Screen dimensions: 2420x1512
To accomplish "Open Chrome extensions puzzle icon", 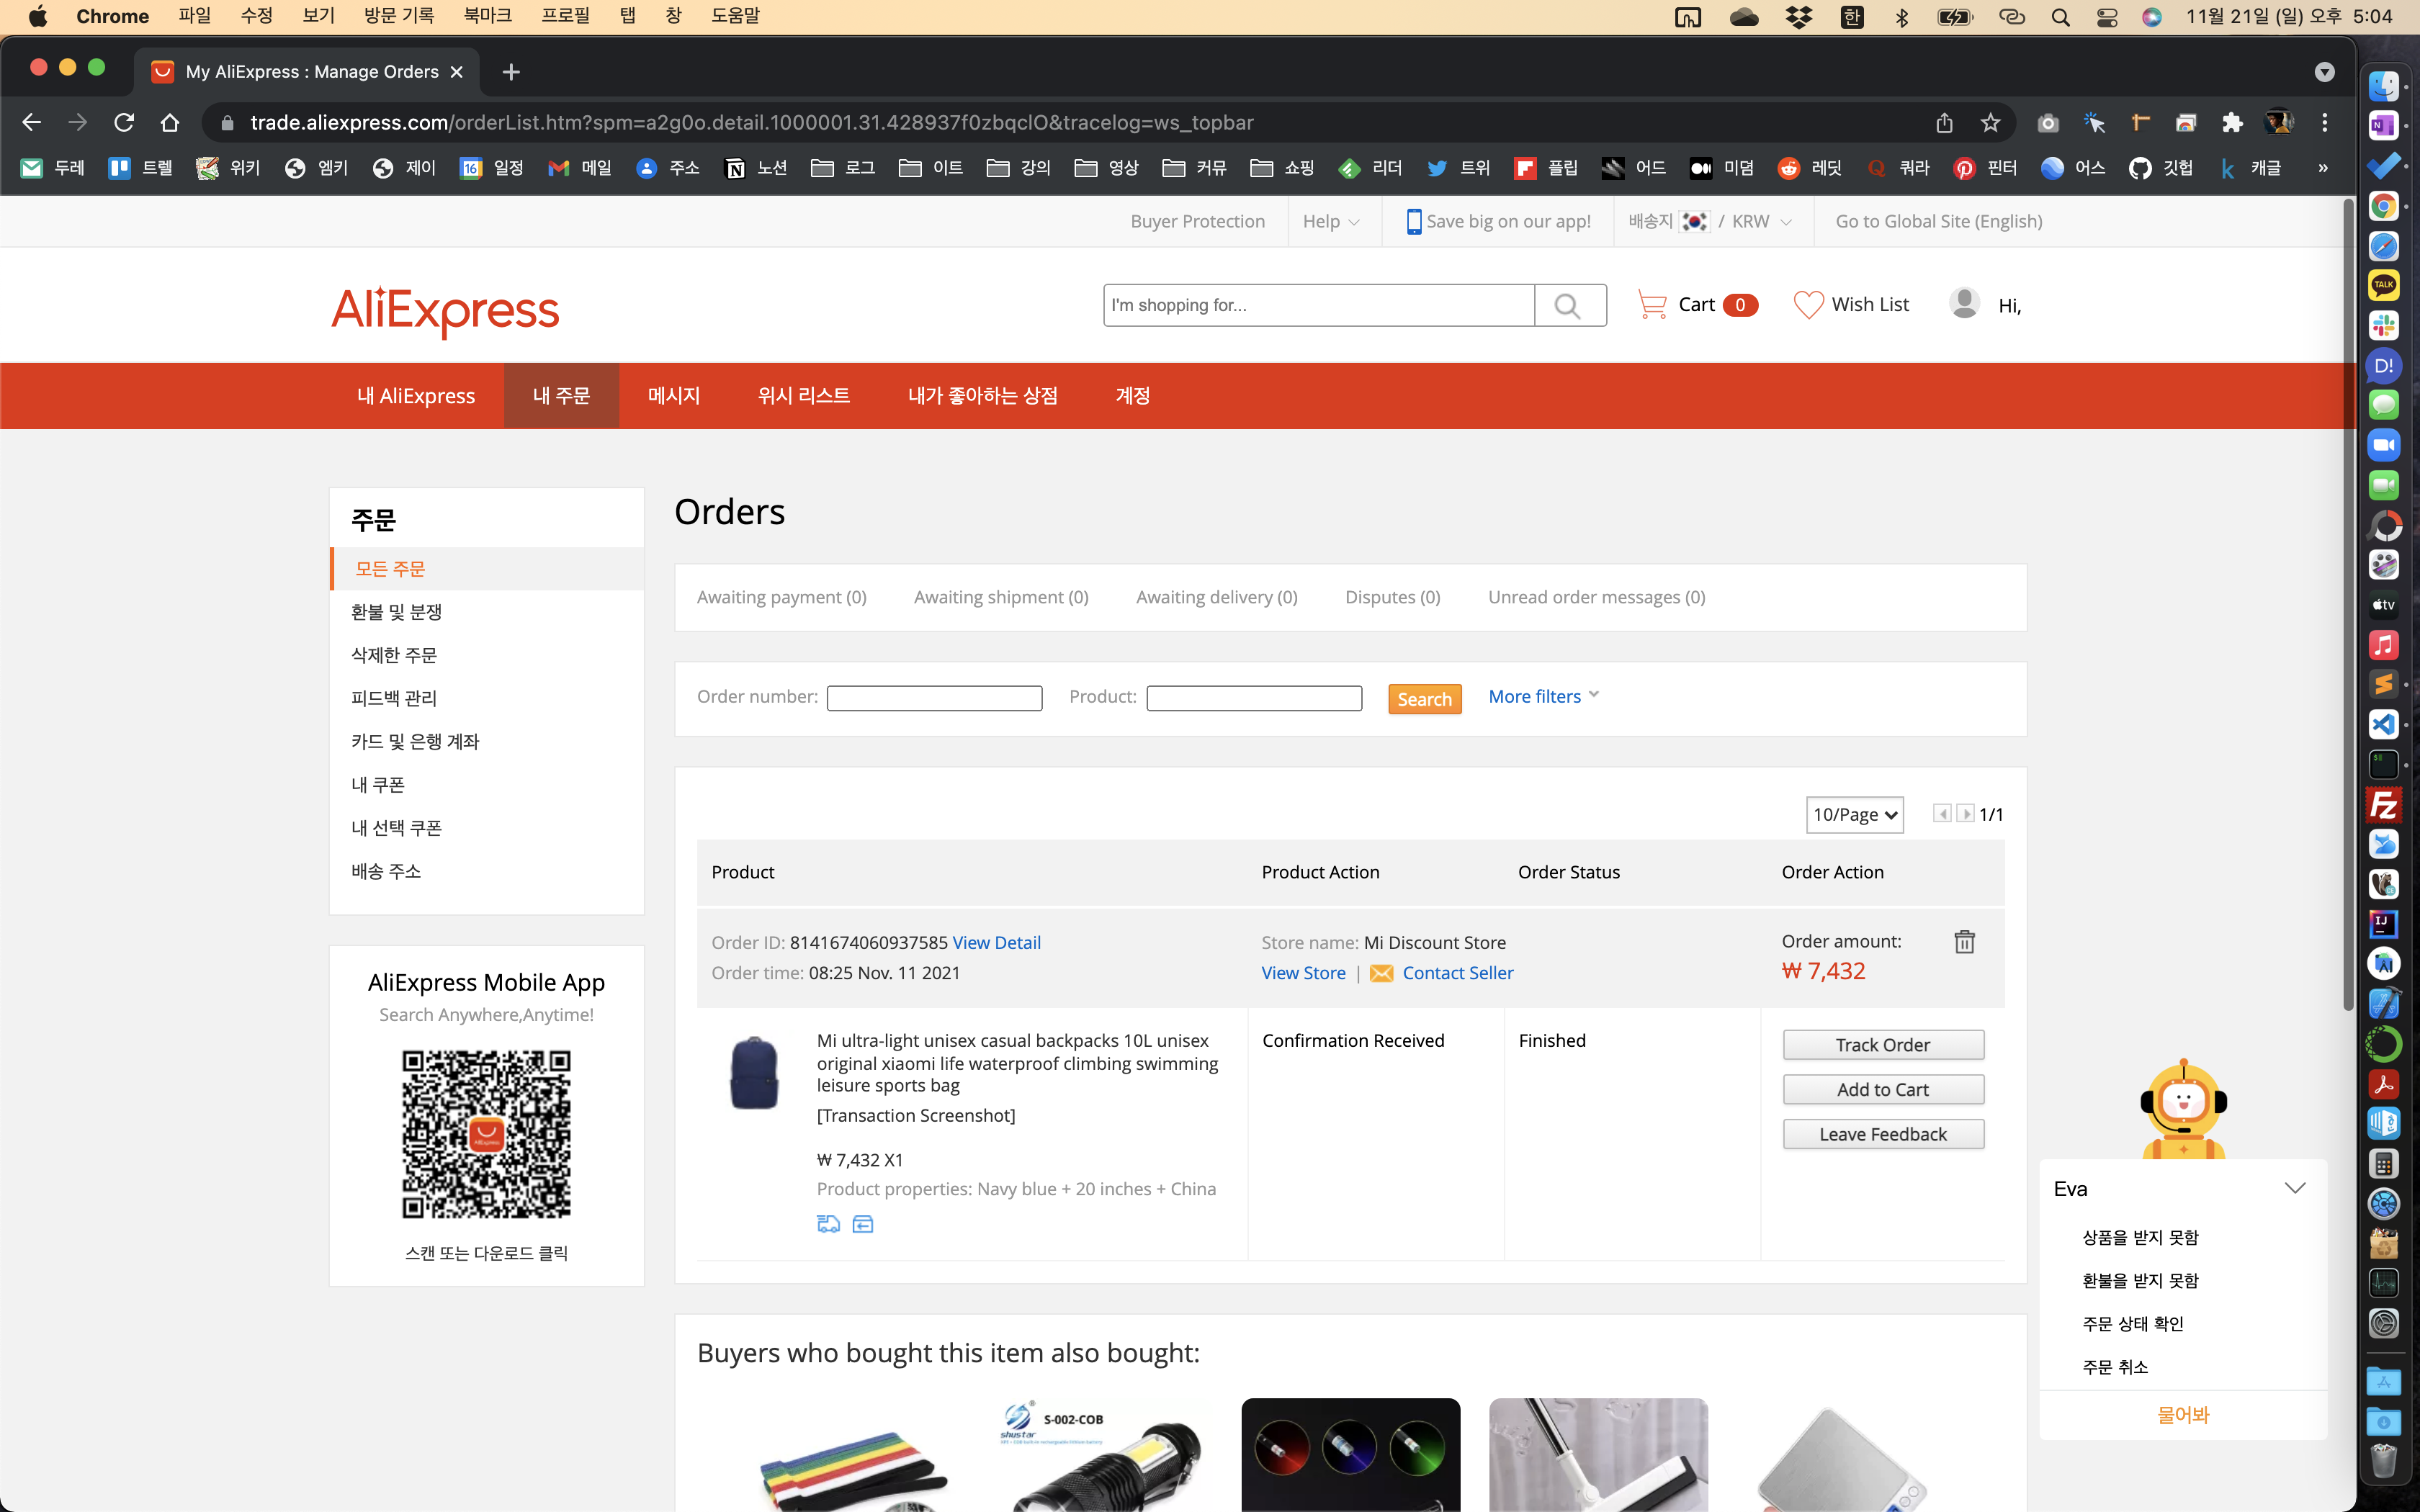I will click(2232, 122).
